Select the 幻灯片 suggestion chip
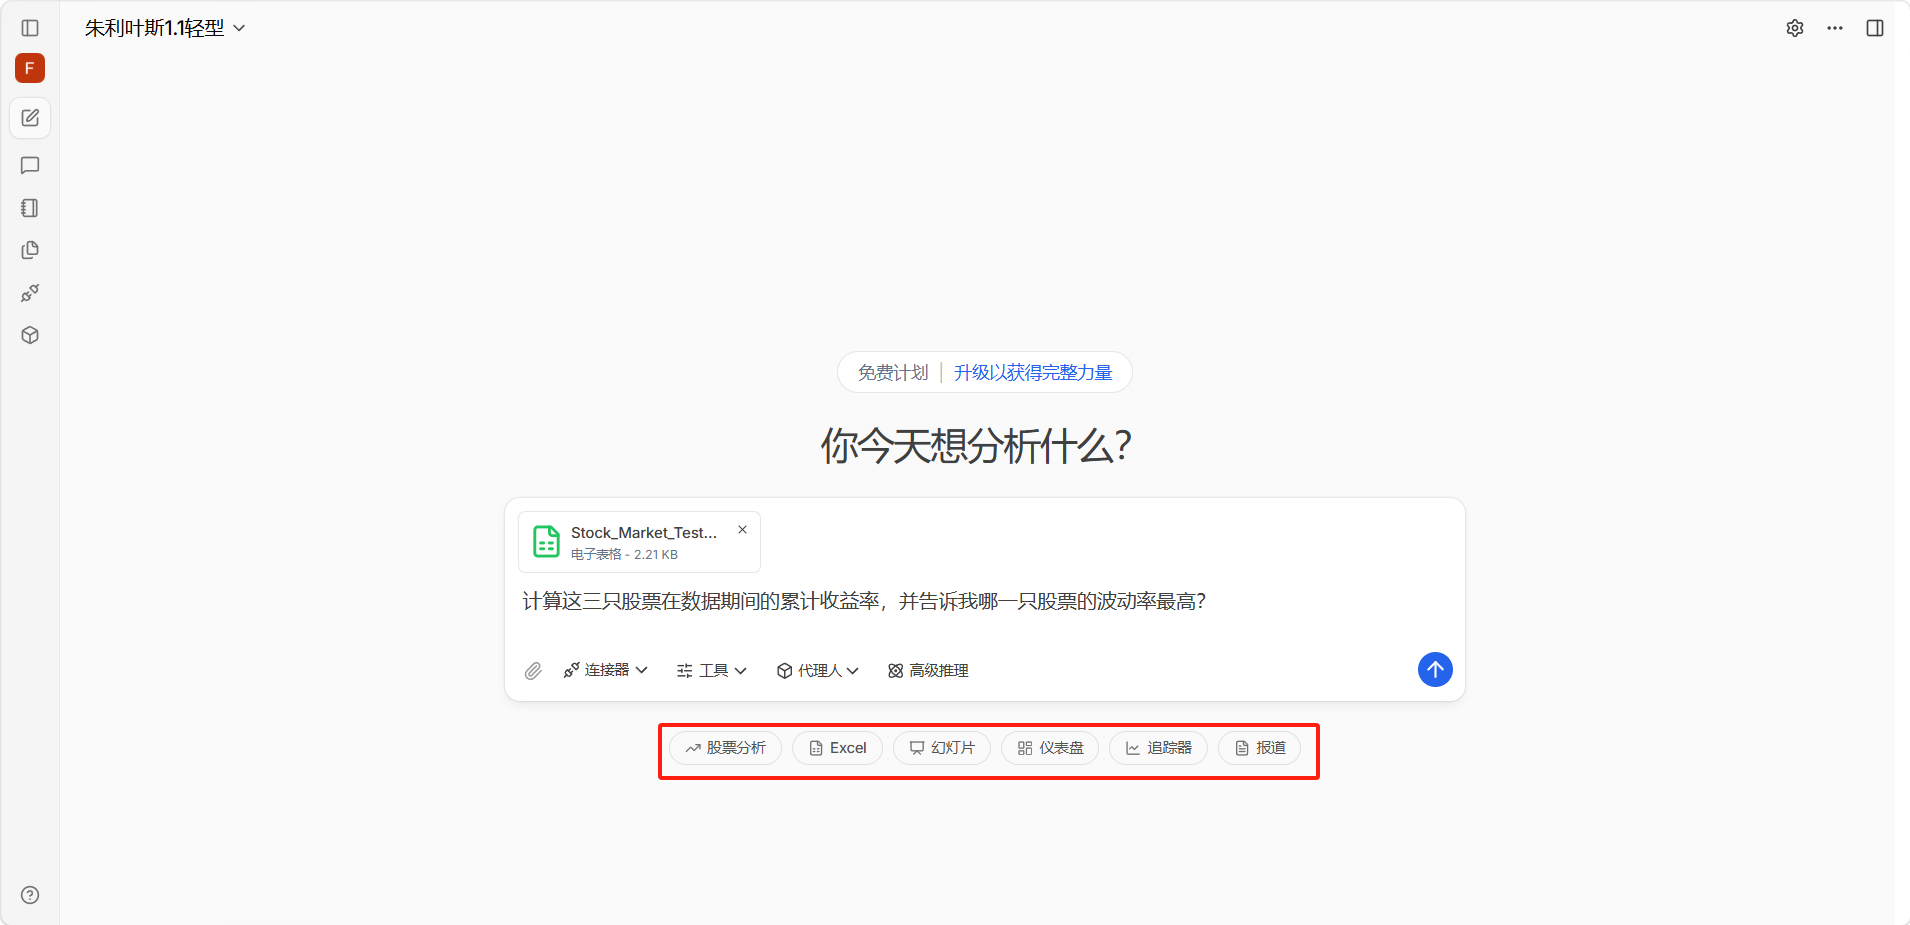Screen dimensions: 1910x925 click(x=942, y=748)
